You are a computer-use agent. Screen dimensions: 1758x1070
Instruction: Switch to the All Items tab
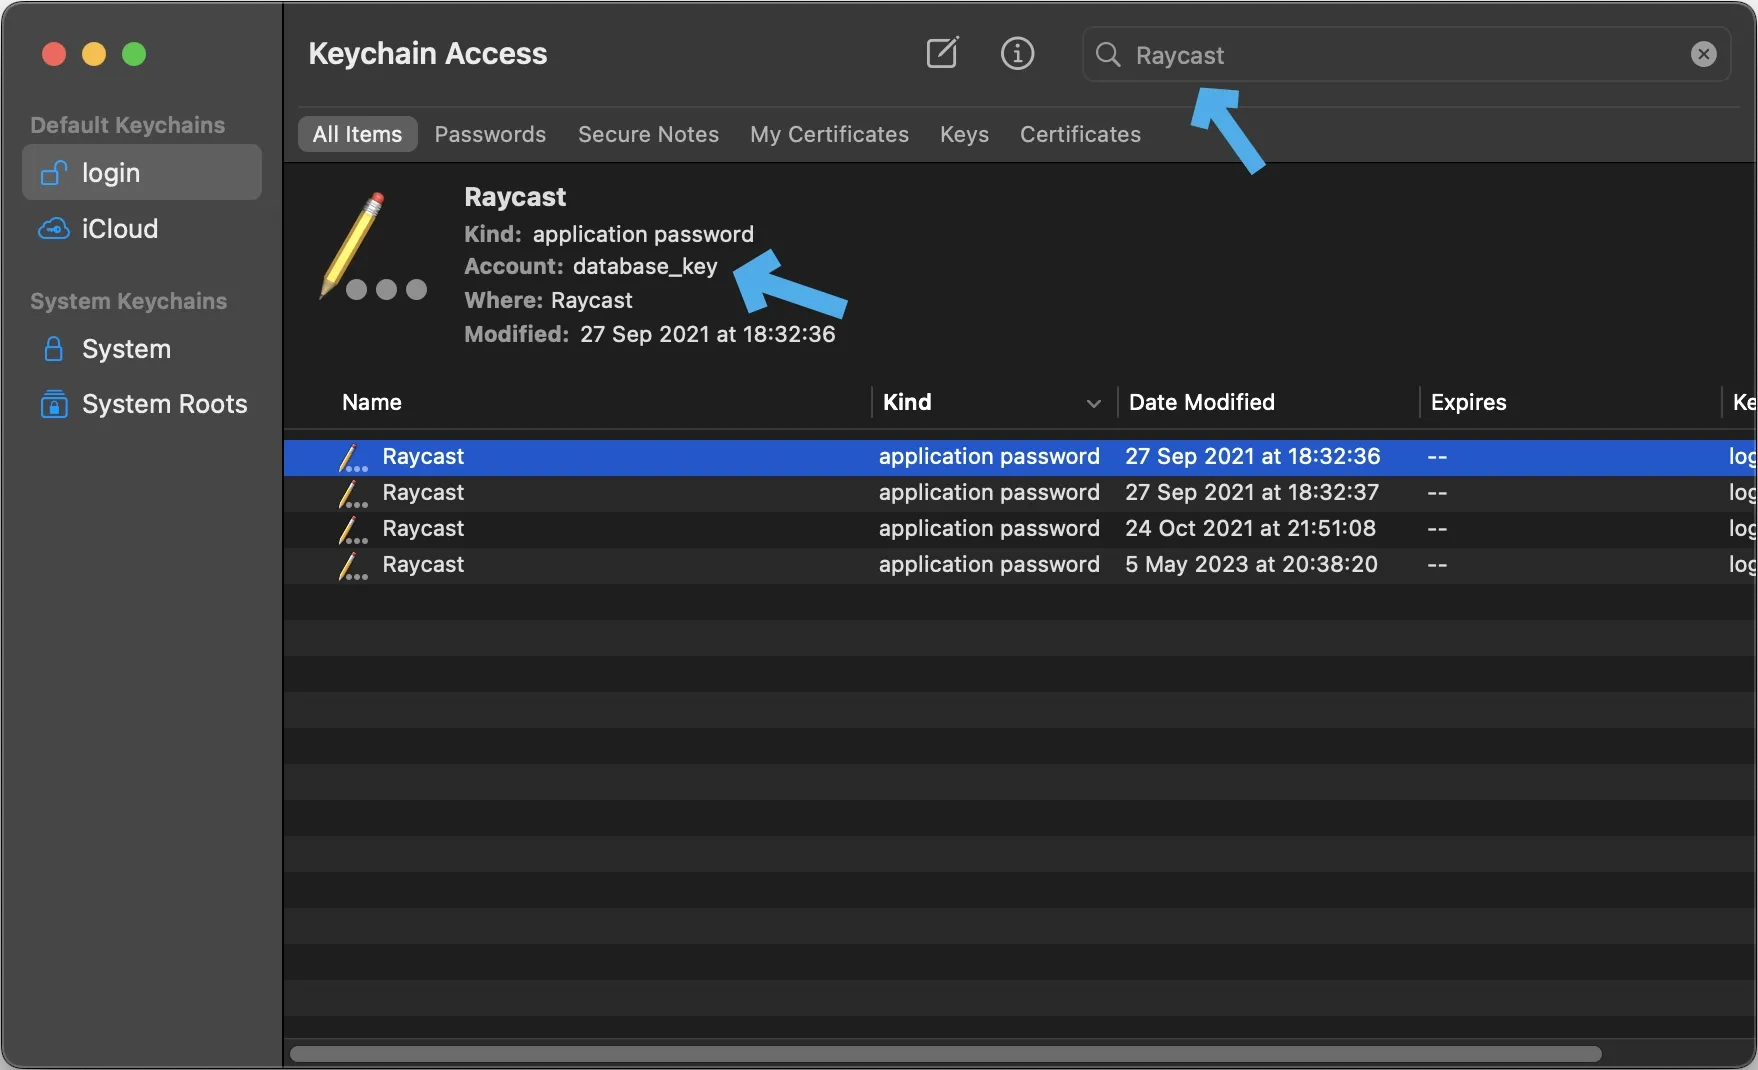[x=357, y=134]
